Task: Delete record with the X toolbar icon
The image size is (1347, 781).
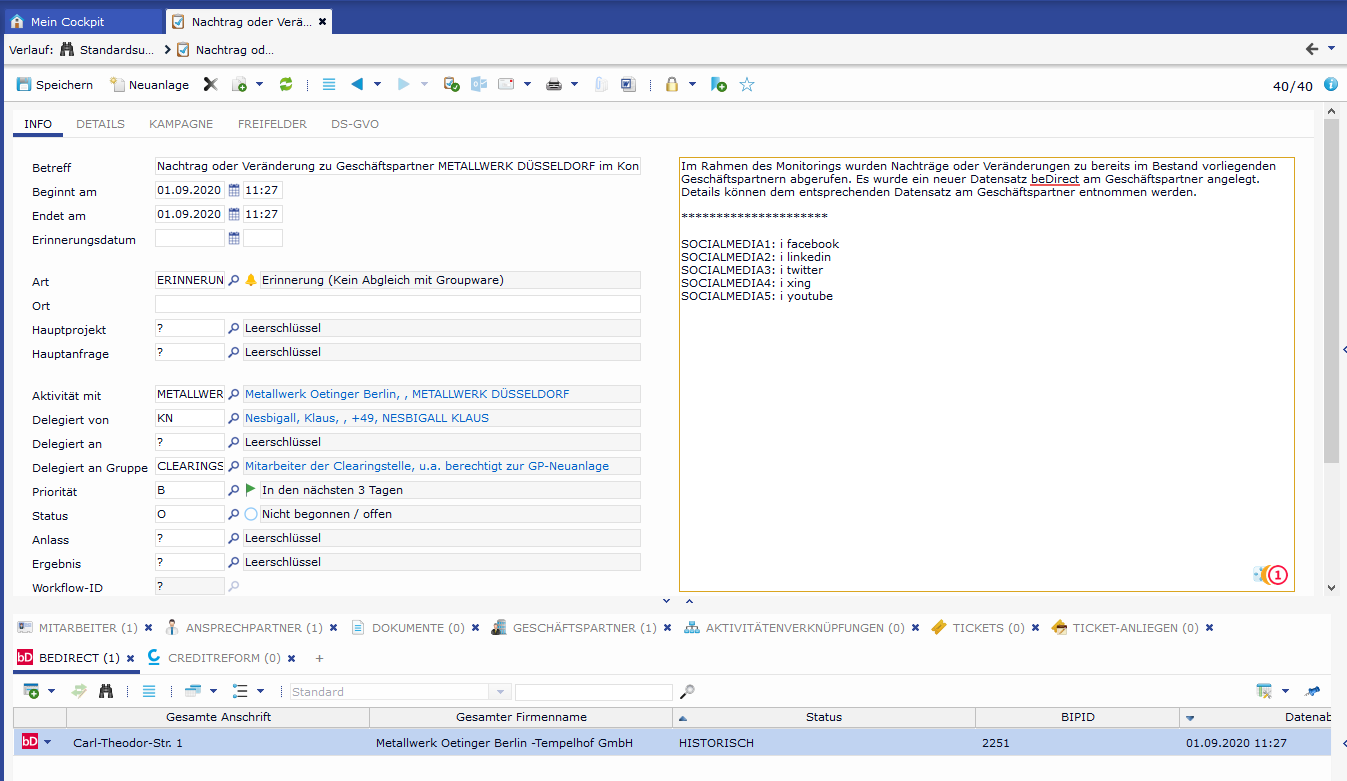Action: coord(210,85)
